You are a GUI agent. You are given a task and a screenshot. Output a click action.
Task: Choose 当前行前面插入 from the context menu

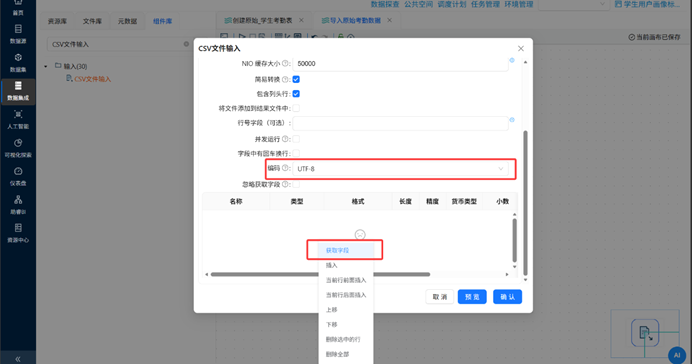click(346, 280)
